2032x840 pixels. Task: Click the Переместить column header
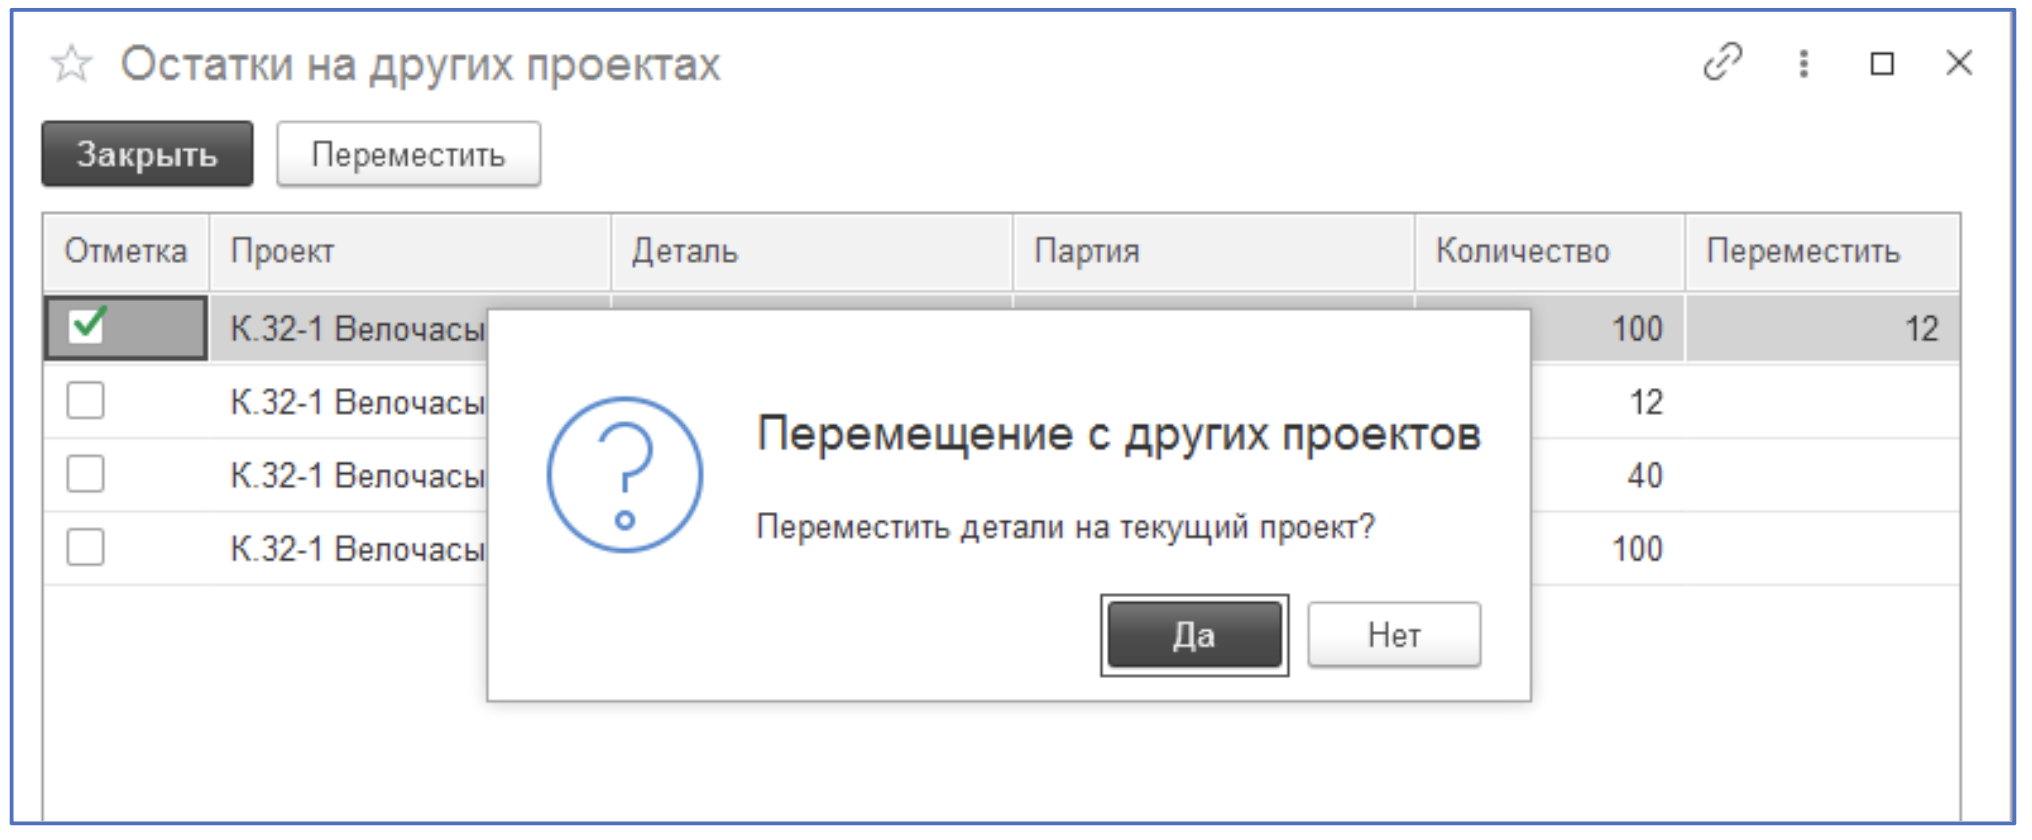(1821, 251)
